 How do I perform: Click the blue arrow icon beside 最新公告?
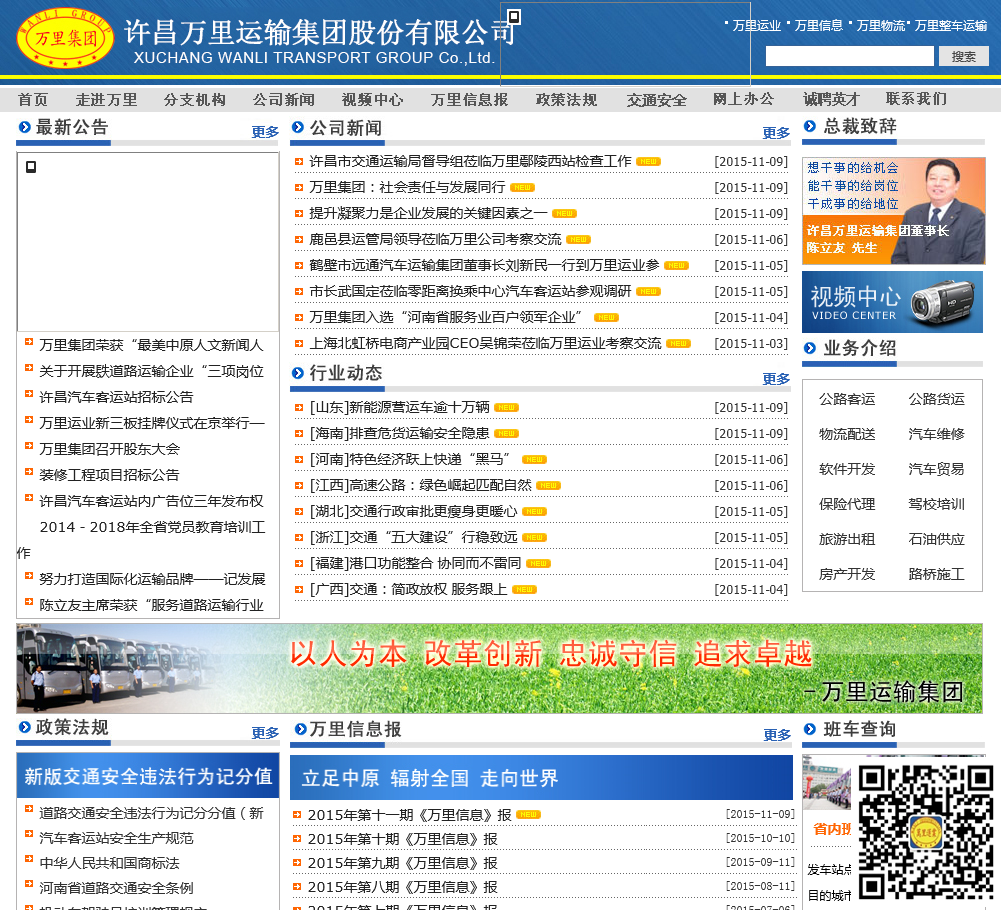(x=25, y=127)
